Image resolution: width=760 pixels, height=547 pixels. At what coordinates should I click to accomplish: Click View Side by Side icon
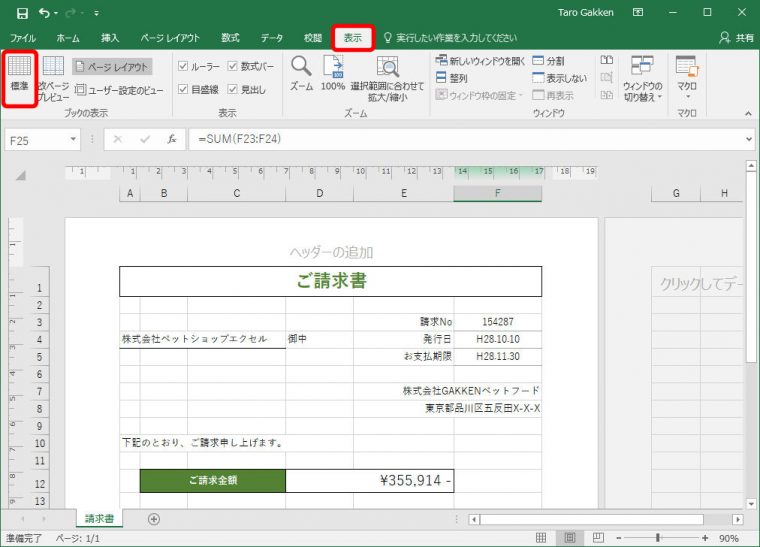click(x=606, y=60)
